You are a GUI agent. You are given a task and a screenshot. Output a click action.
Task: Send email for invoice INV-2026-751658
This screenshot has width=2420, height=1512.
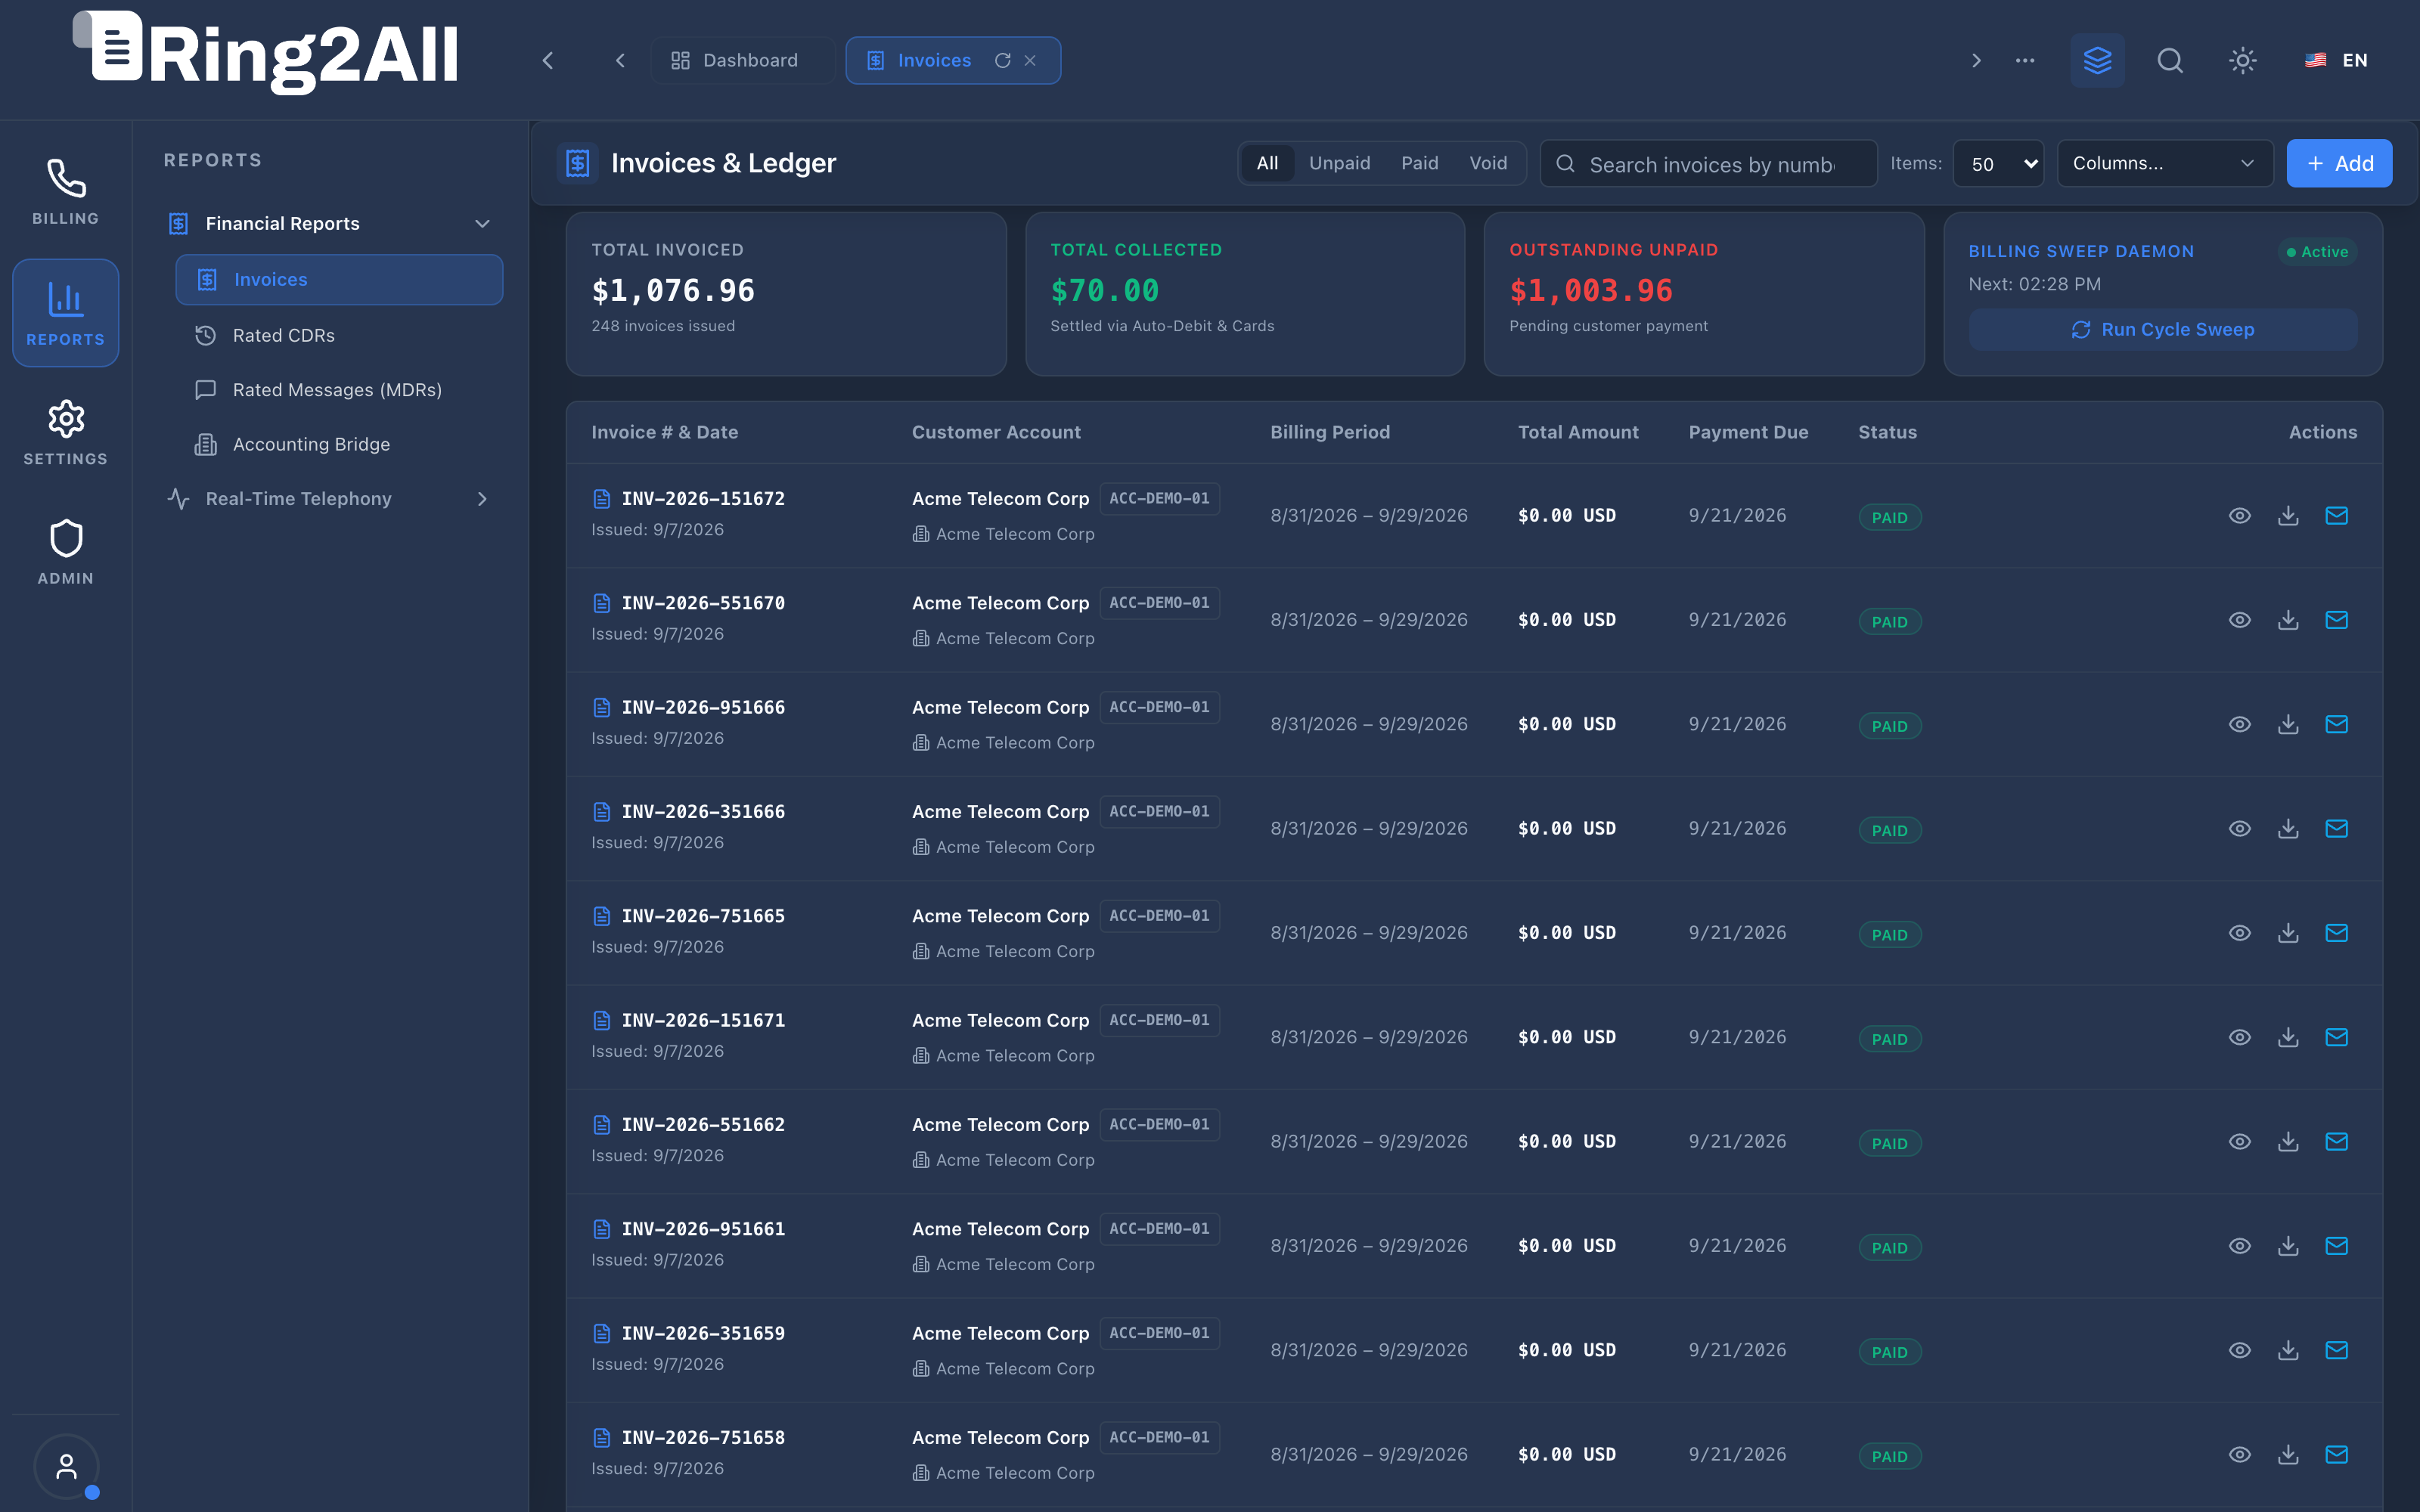[2336, 1455]
